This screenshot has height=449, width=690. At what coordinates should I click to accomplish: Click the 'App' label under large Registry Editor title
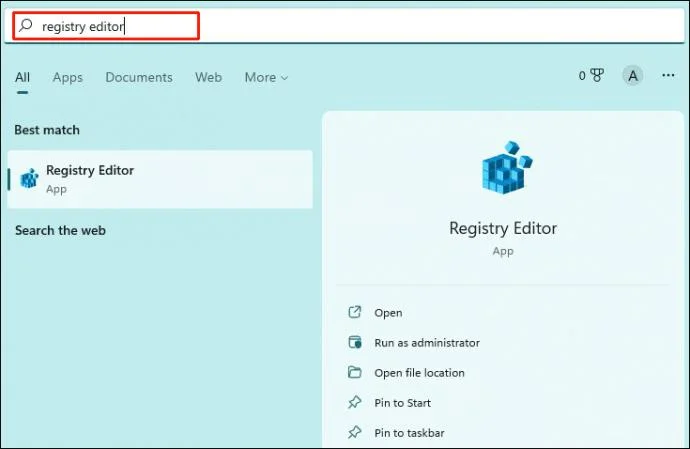pyautogui.click(x=503, y=251)
